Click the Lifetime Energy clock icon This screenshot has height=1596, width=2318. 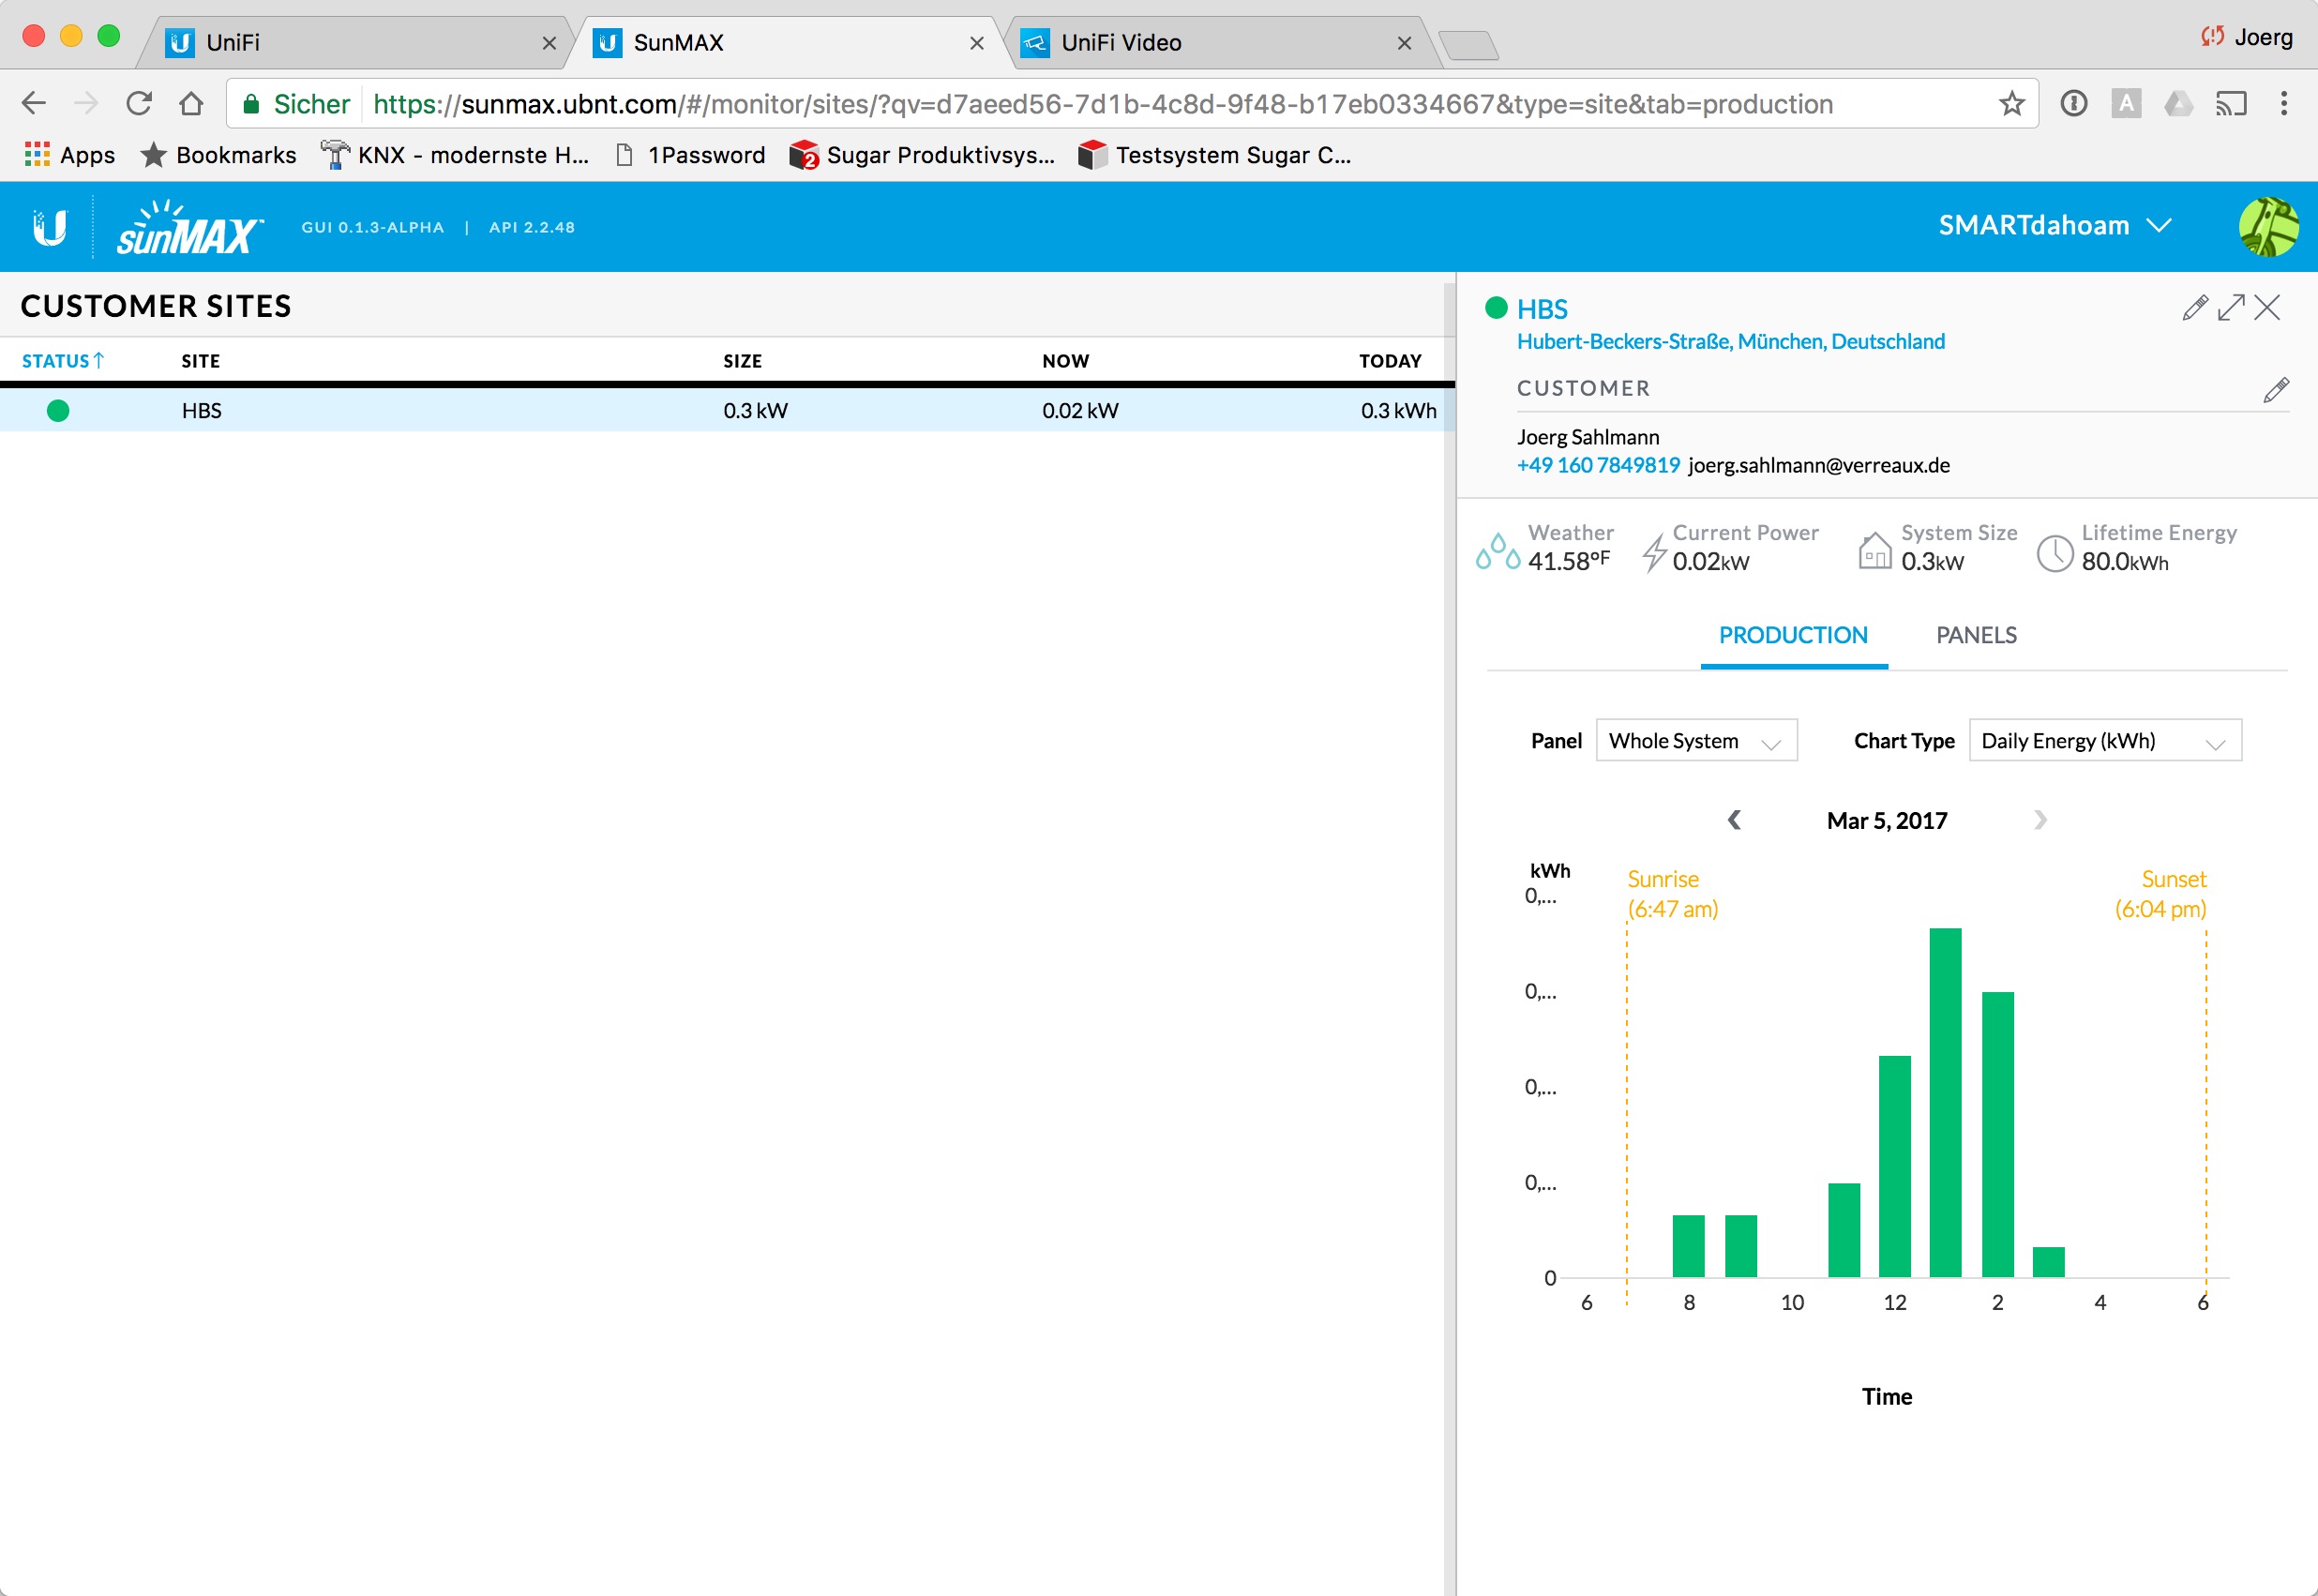(x=2055, y=553)
